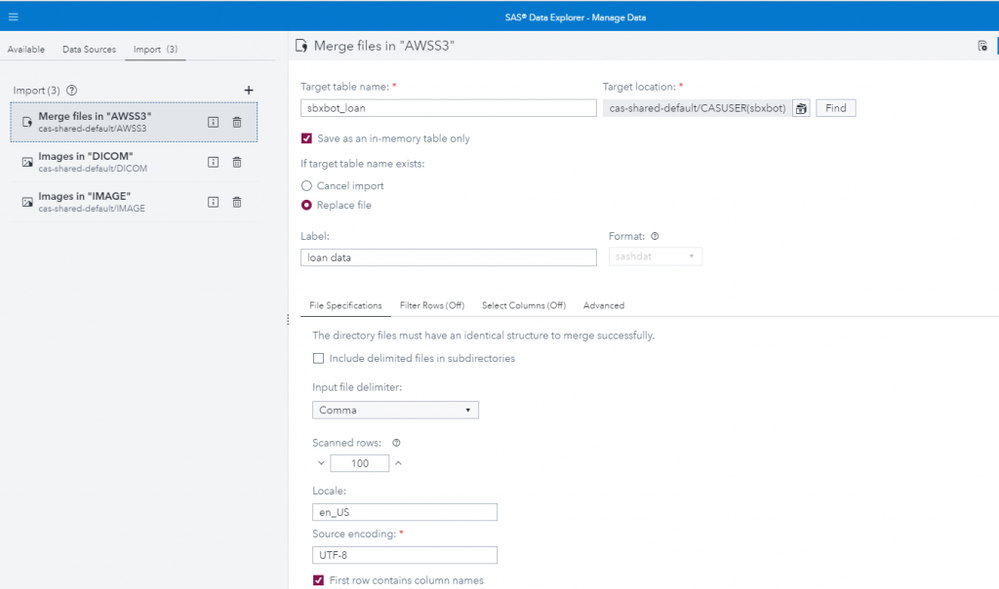Screen dimensions: 999x589
Task: Click the Target table name field
Action: pyautogui.click(x=448, y=108)
